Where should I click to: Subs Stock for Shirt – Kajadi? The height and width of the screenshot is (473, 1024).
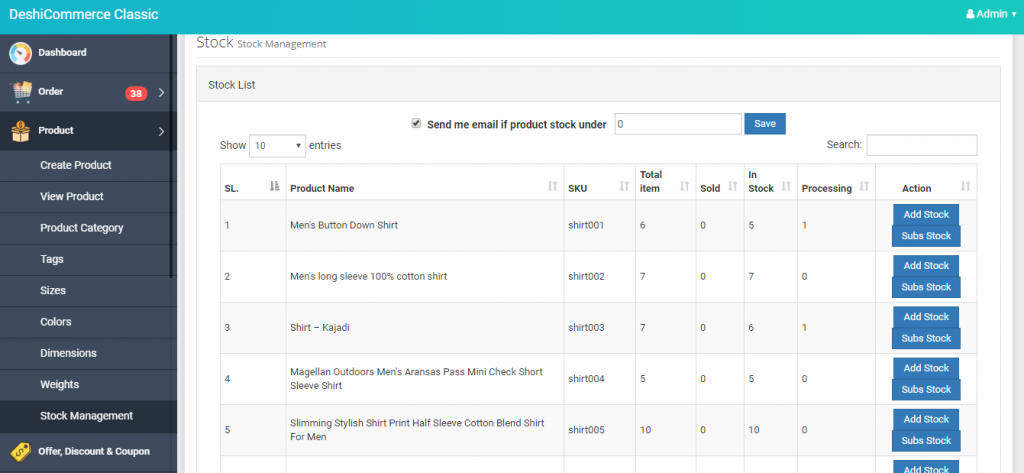tap(926, 338)
